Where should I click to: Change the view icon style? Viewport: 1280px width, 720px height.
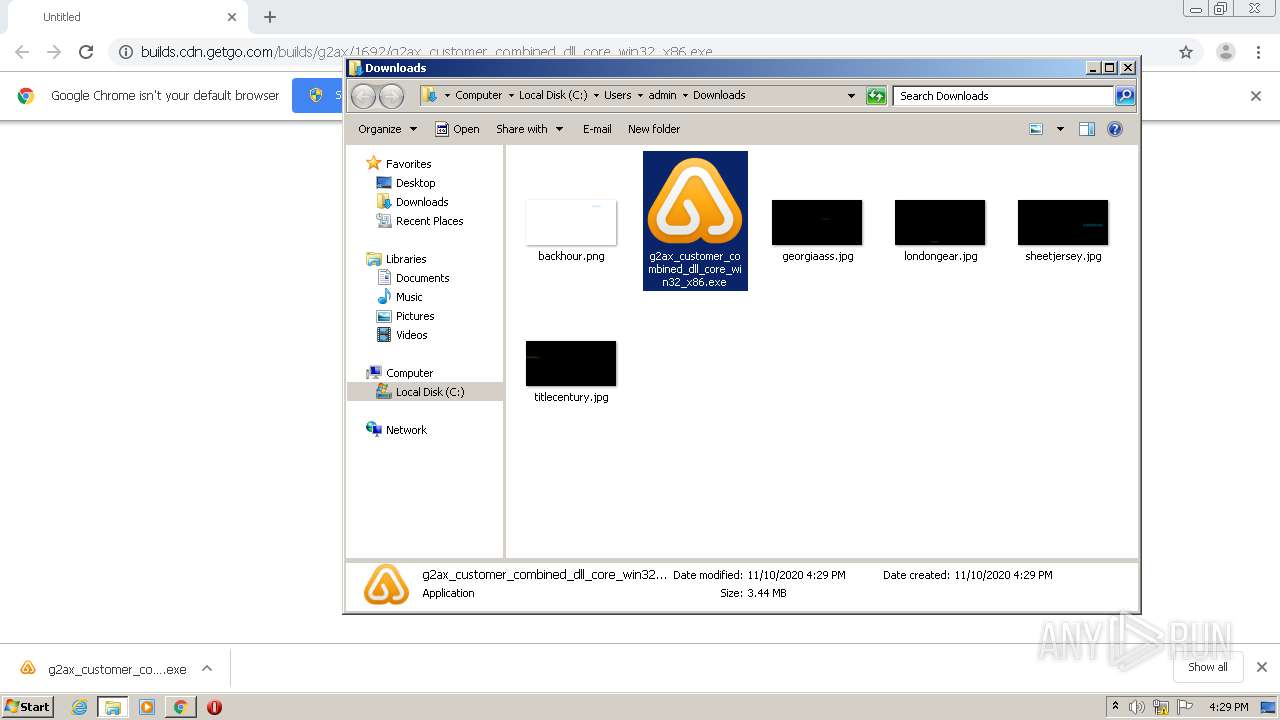1036,129
